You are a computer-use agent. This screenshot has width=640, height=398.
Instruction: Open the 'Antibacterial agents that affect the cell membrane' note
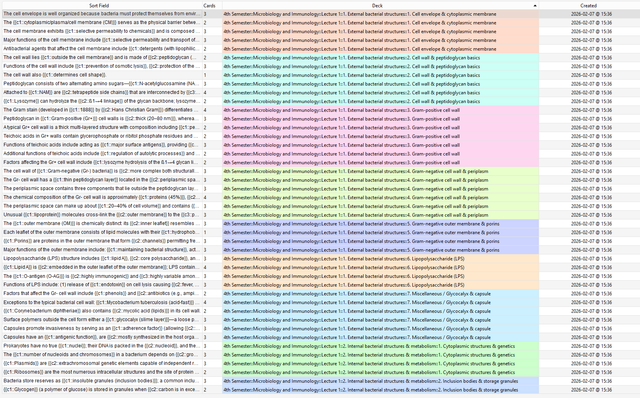(x=320, y=49)
